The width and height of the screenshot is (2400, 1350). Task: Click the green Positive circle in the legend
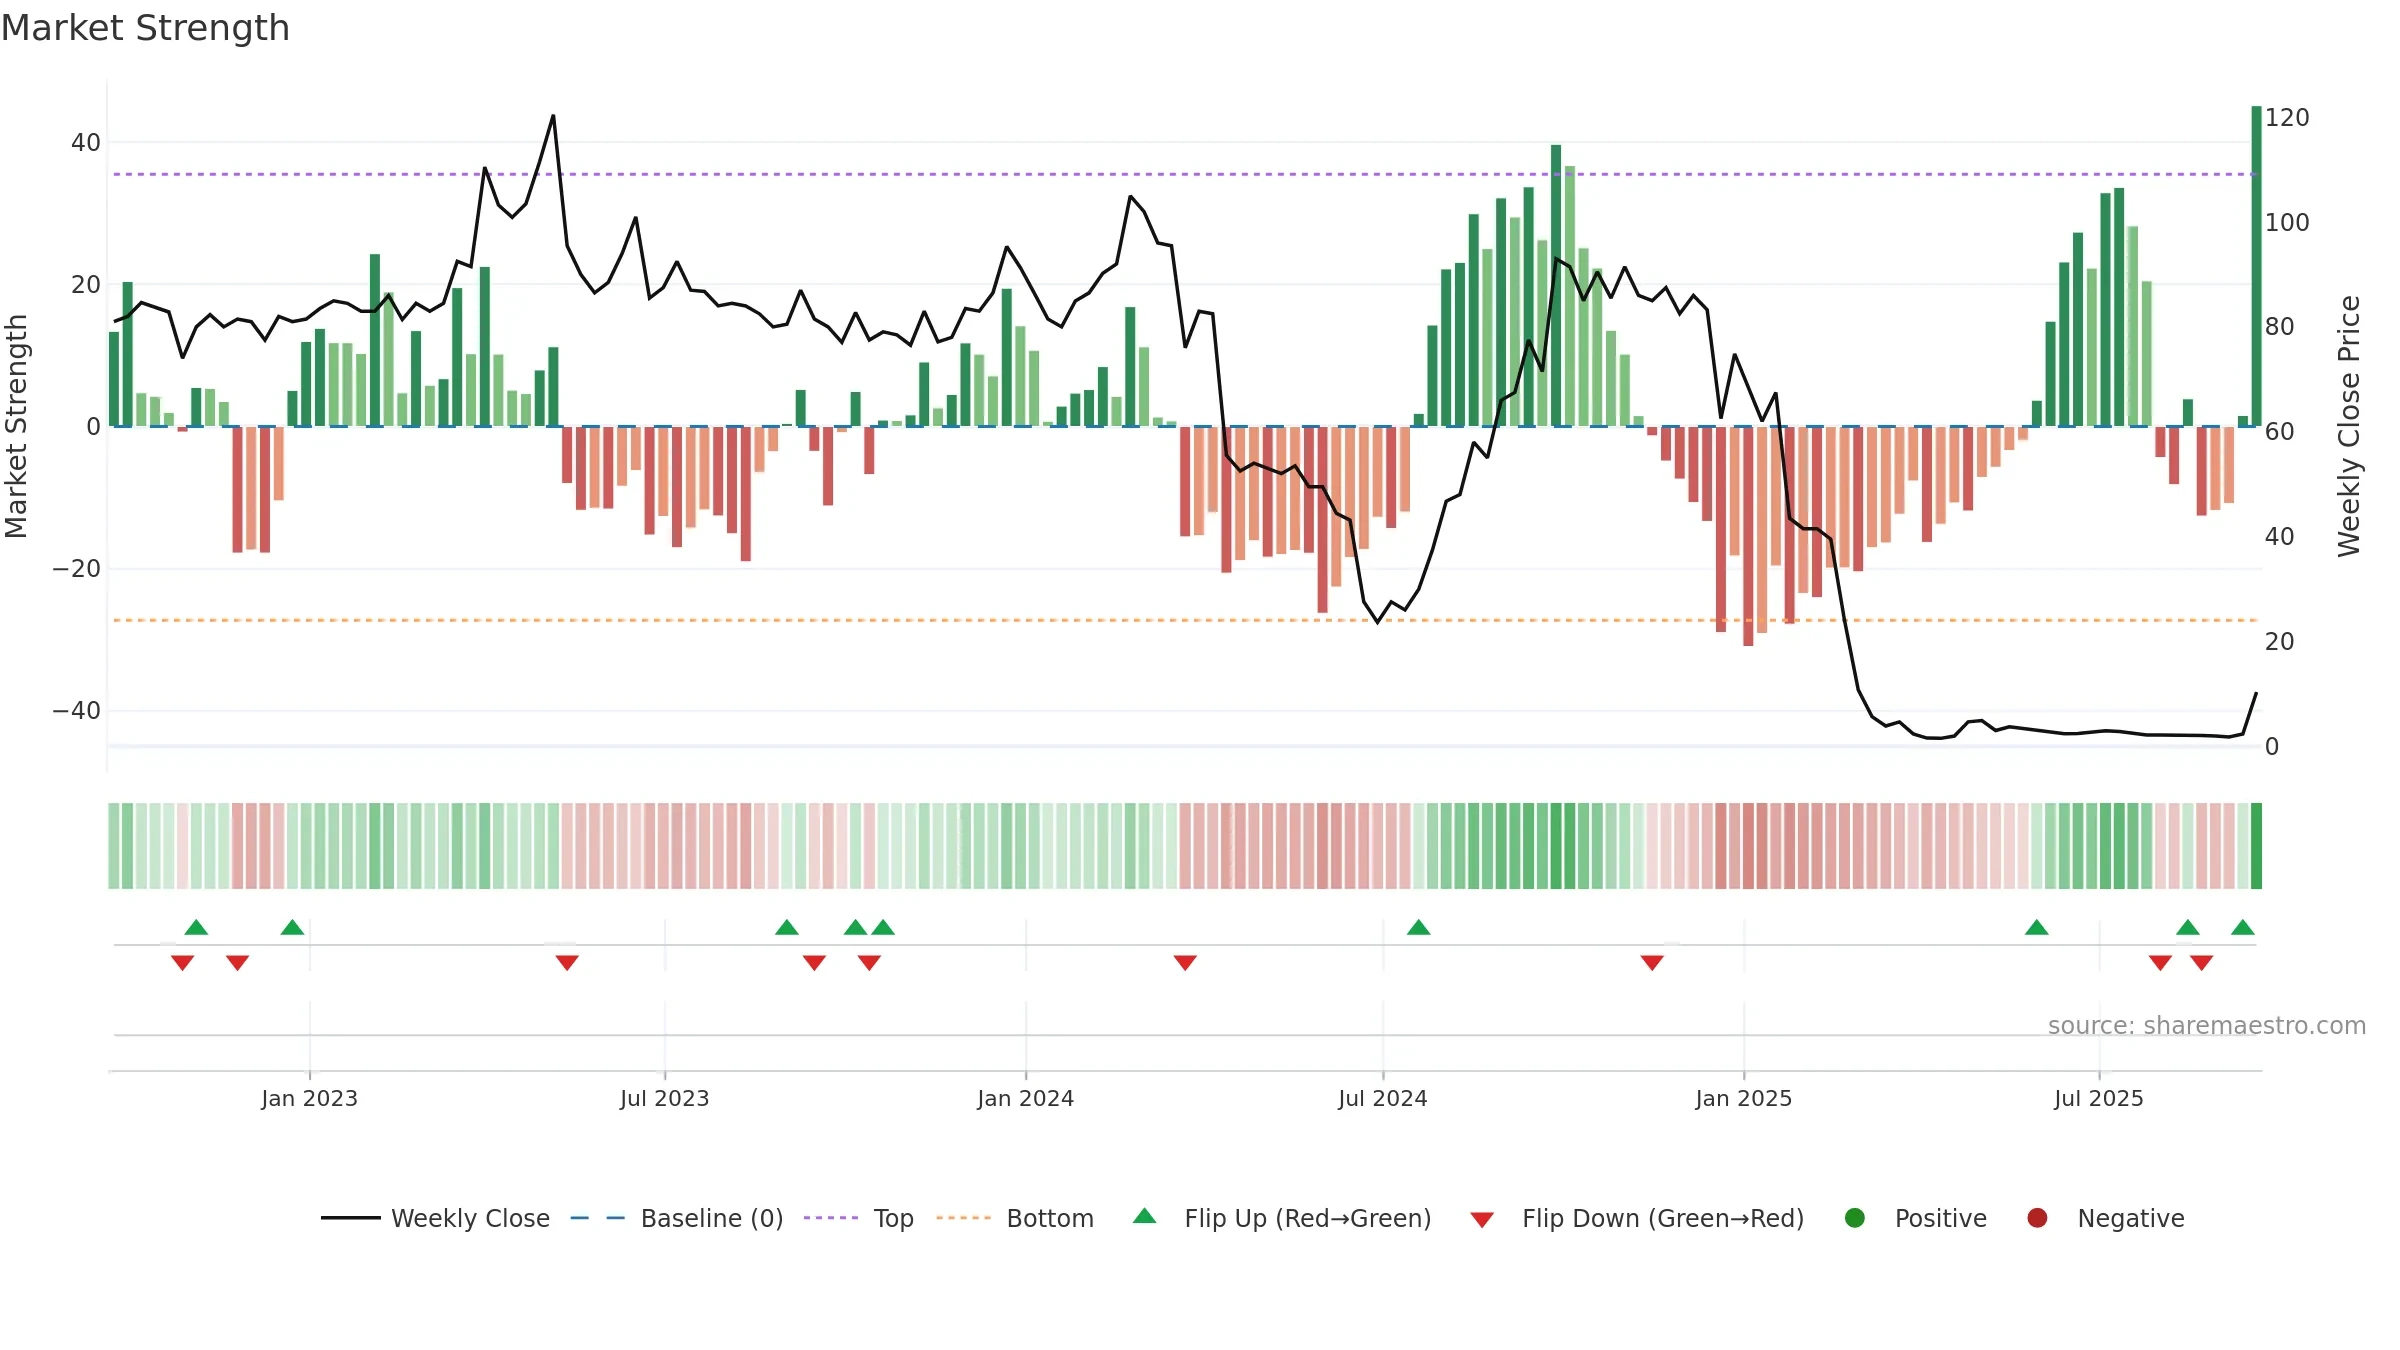click(x=1855, y=1218)
